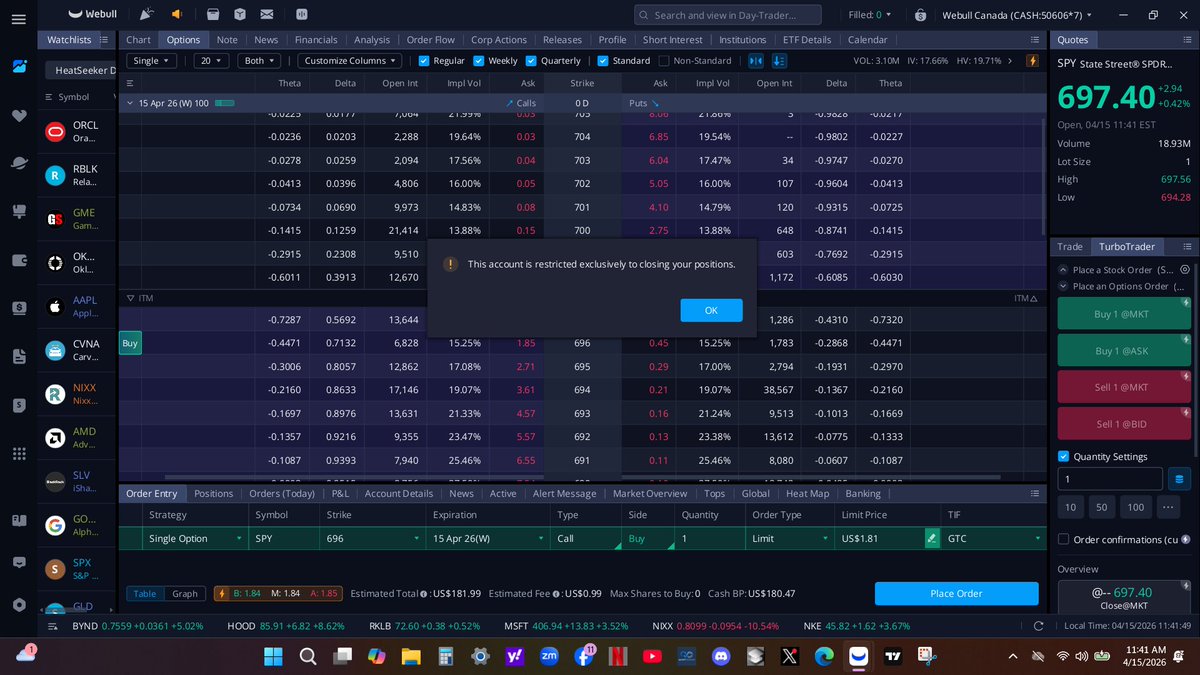This screenshot has height=675, width=1200.
Task: Click the 3D cube icon in top toolbar
Action: (x=239, y=14)
